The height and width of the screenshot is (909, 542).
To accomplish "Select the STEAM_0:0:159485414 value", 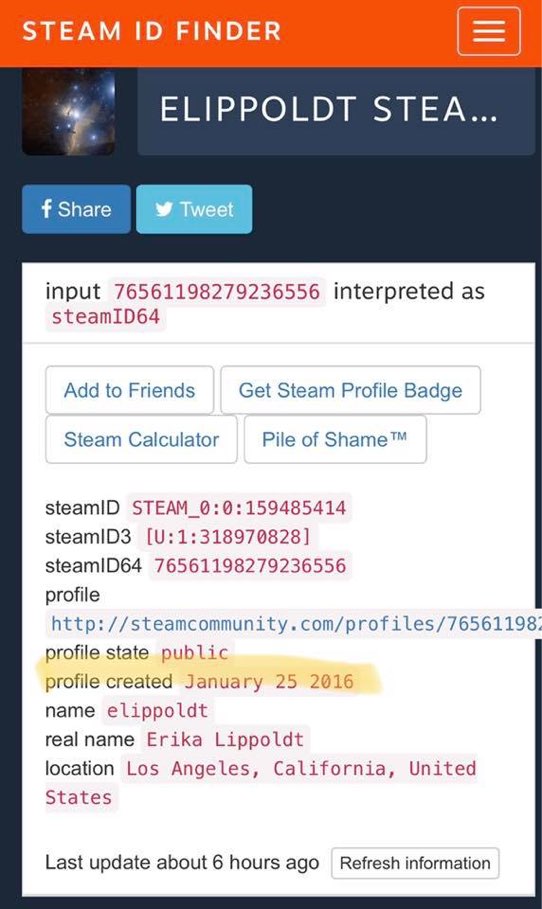I will pyautogui.click(x=239, y=508).
